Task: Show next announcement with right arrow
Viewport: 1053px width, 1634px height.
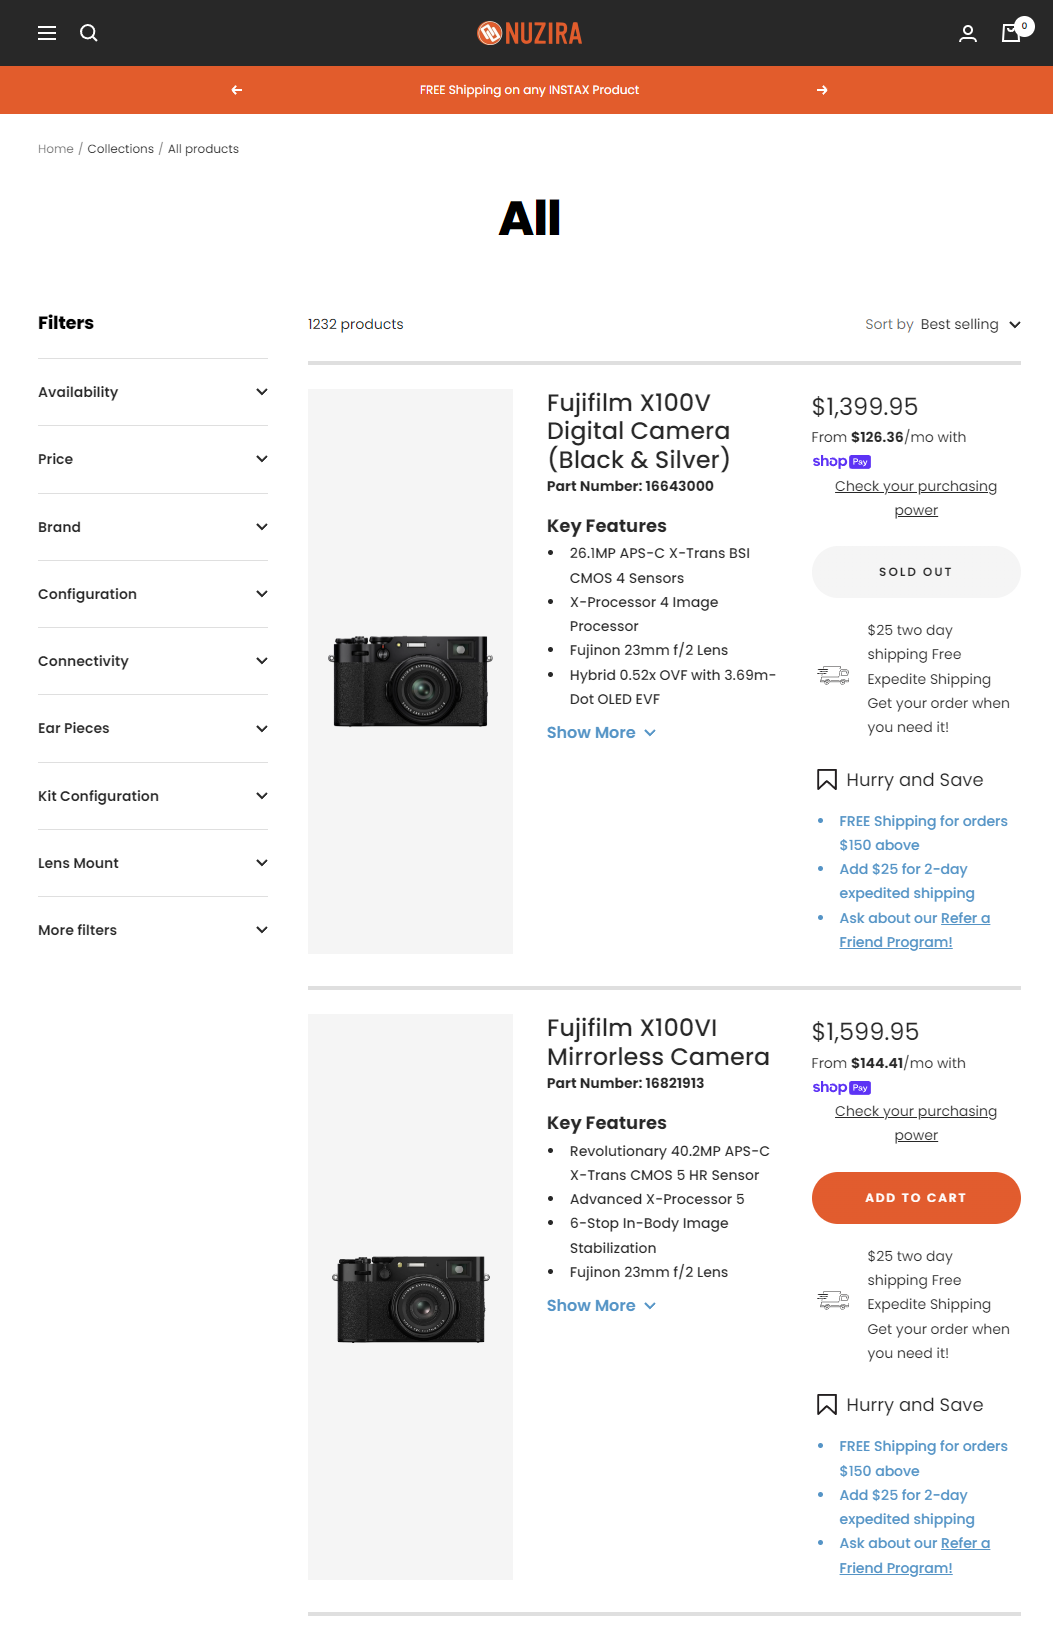Action: tap(822, 90)
